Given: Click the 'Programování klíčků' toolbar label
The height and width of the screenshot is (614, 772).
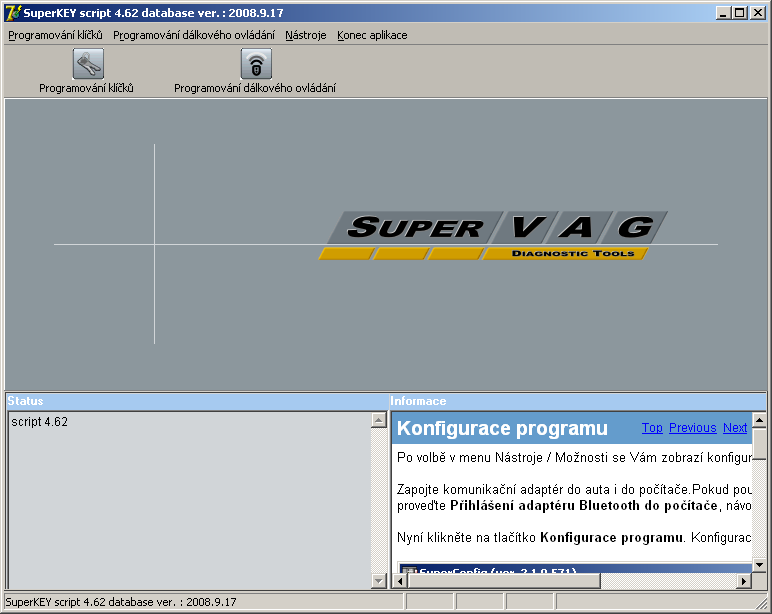Looking at the screenshot, I should pyautogui.click(x=86, y=88).
